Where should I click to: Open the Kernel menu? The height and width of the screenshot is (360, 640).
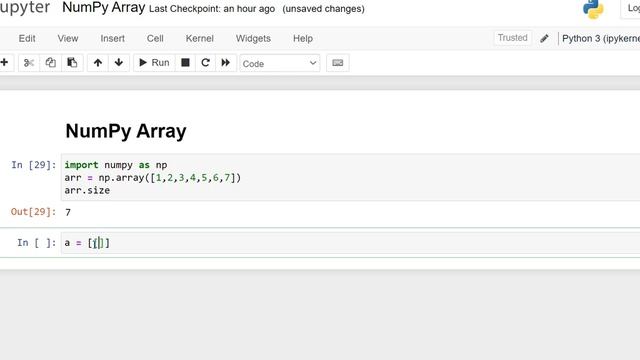click(x=200, y=38)
